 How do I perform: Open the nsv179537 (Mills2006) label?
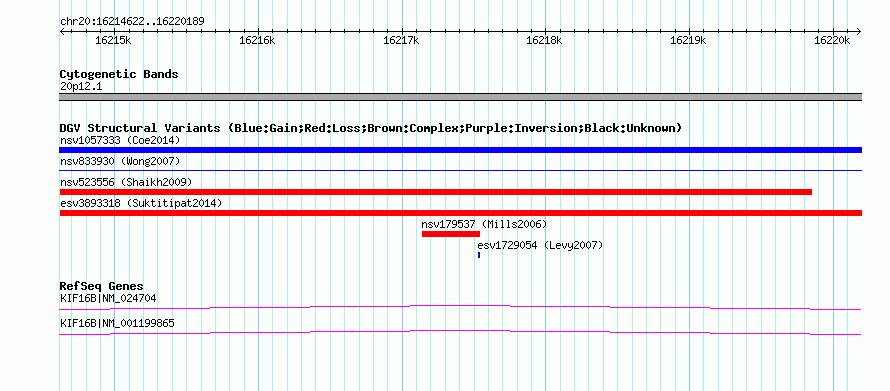pyautogui.click(x=484, y=224)
